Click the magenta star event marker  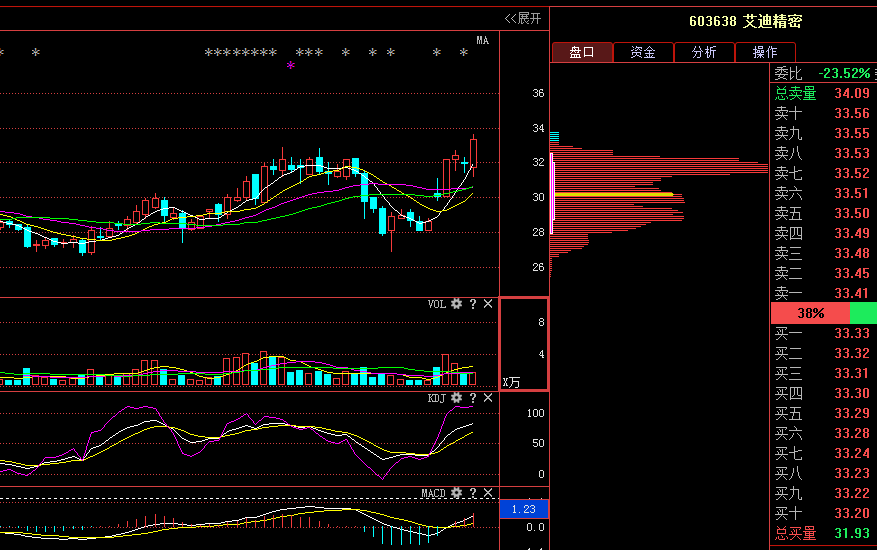pyautogui.click(x=291, y=66)
